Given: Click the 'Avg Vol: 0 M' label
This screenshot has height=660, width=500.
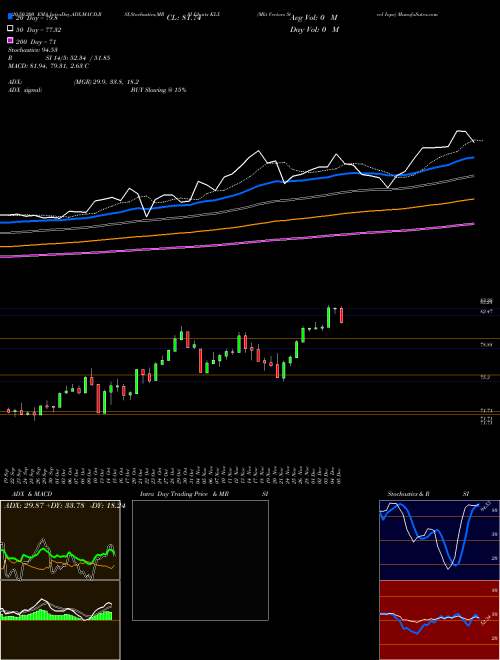Looking at the screenshot, I should coord(314,18).
